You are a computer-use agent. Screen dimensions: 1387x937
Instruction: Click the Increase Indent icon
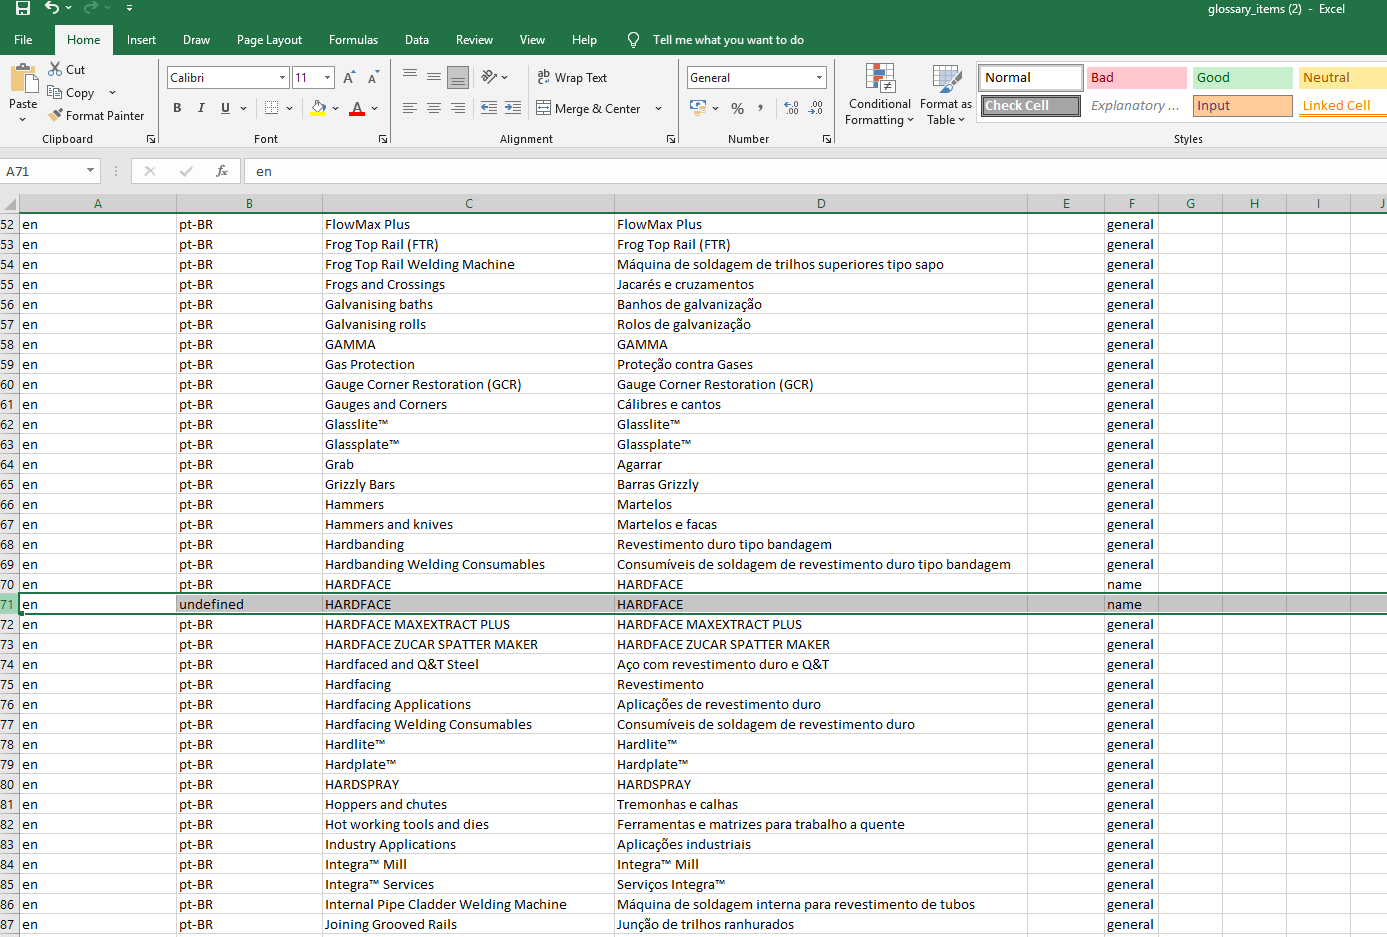click(512, 108)
